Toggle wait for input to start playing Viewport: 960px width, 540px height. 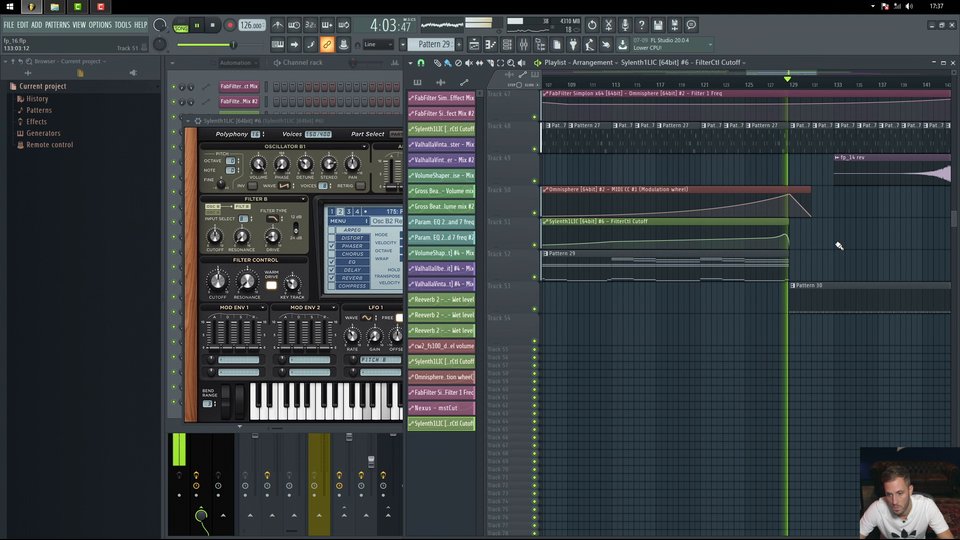[x=294, y=25]
